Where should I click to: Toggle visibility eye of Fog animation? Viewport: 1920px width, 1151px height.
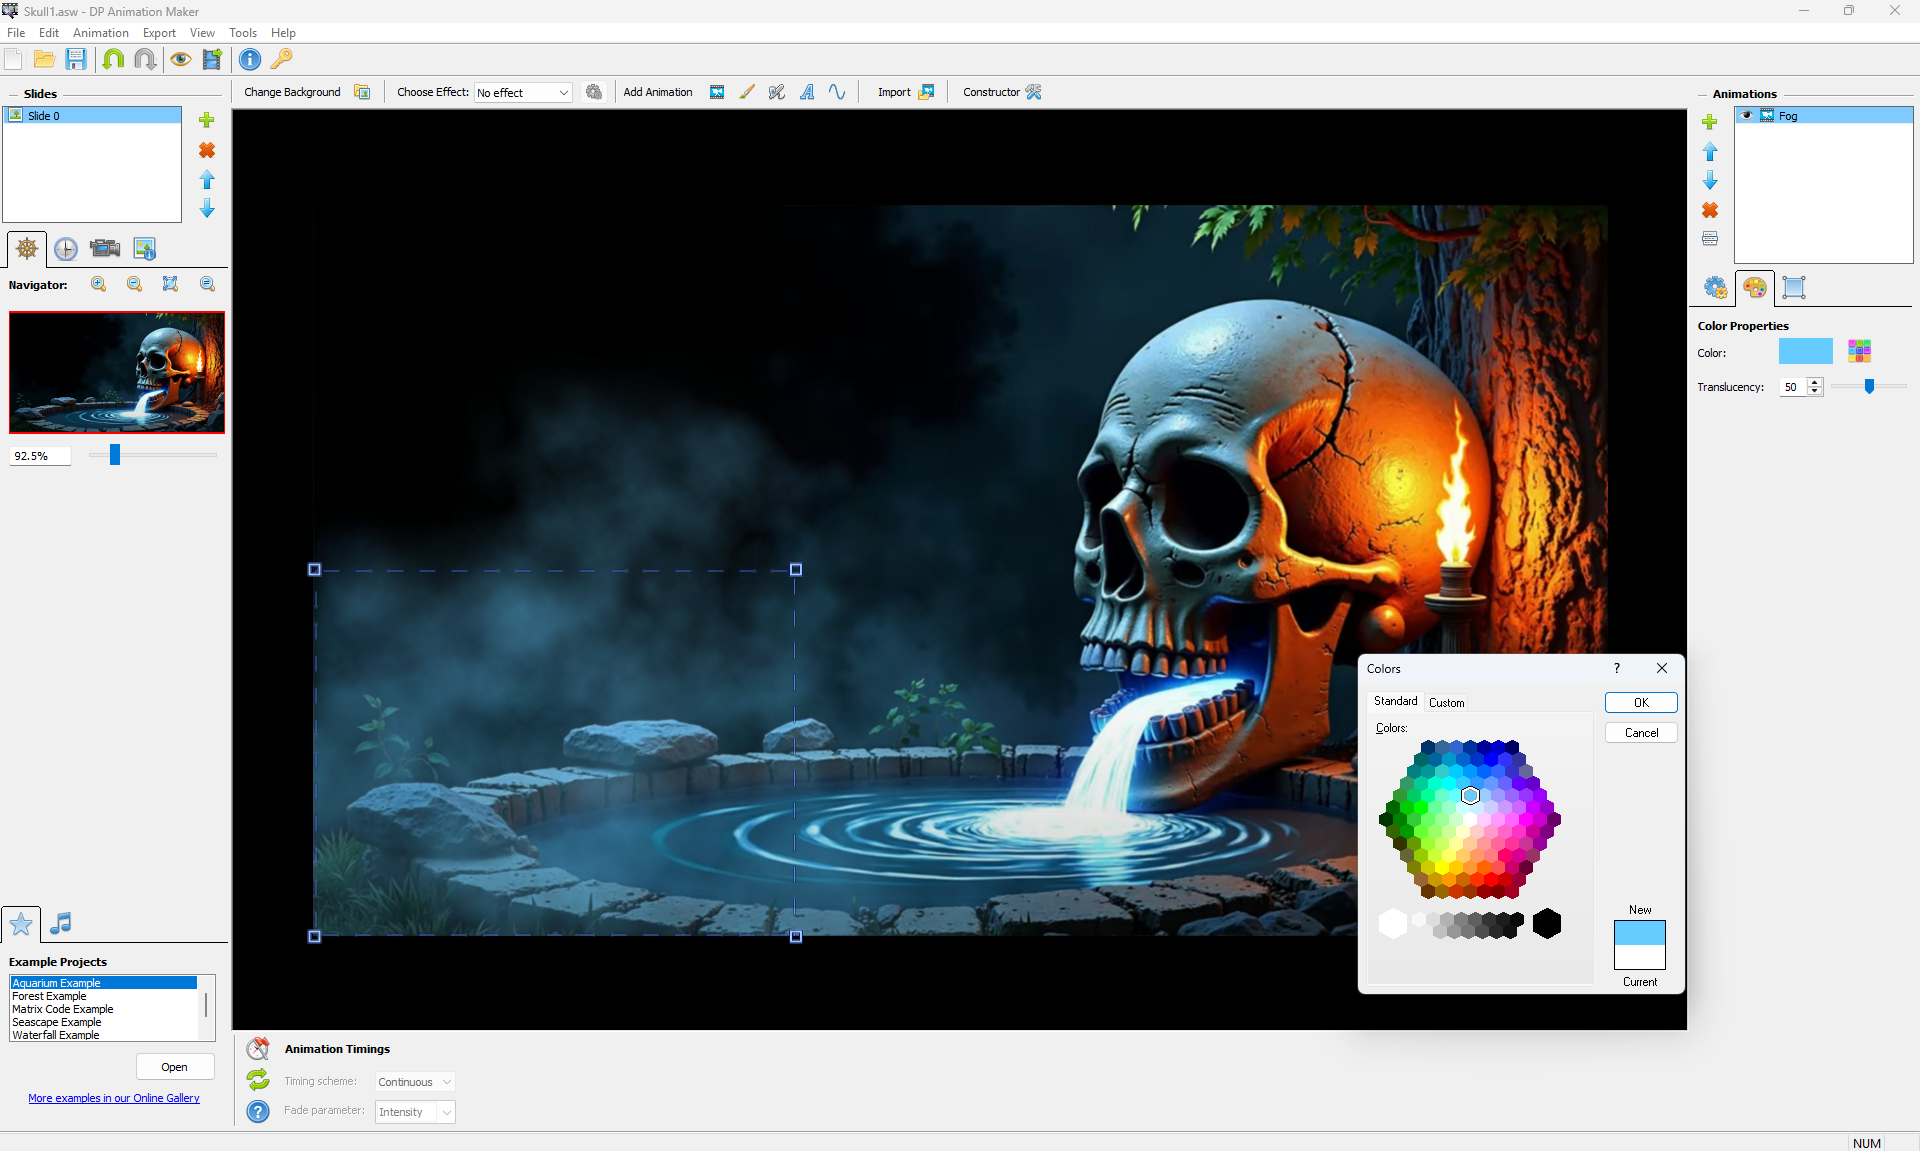coord(1747,116)
